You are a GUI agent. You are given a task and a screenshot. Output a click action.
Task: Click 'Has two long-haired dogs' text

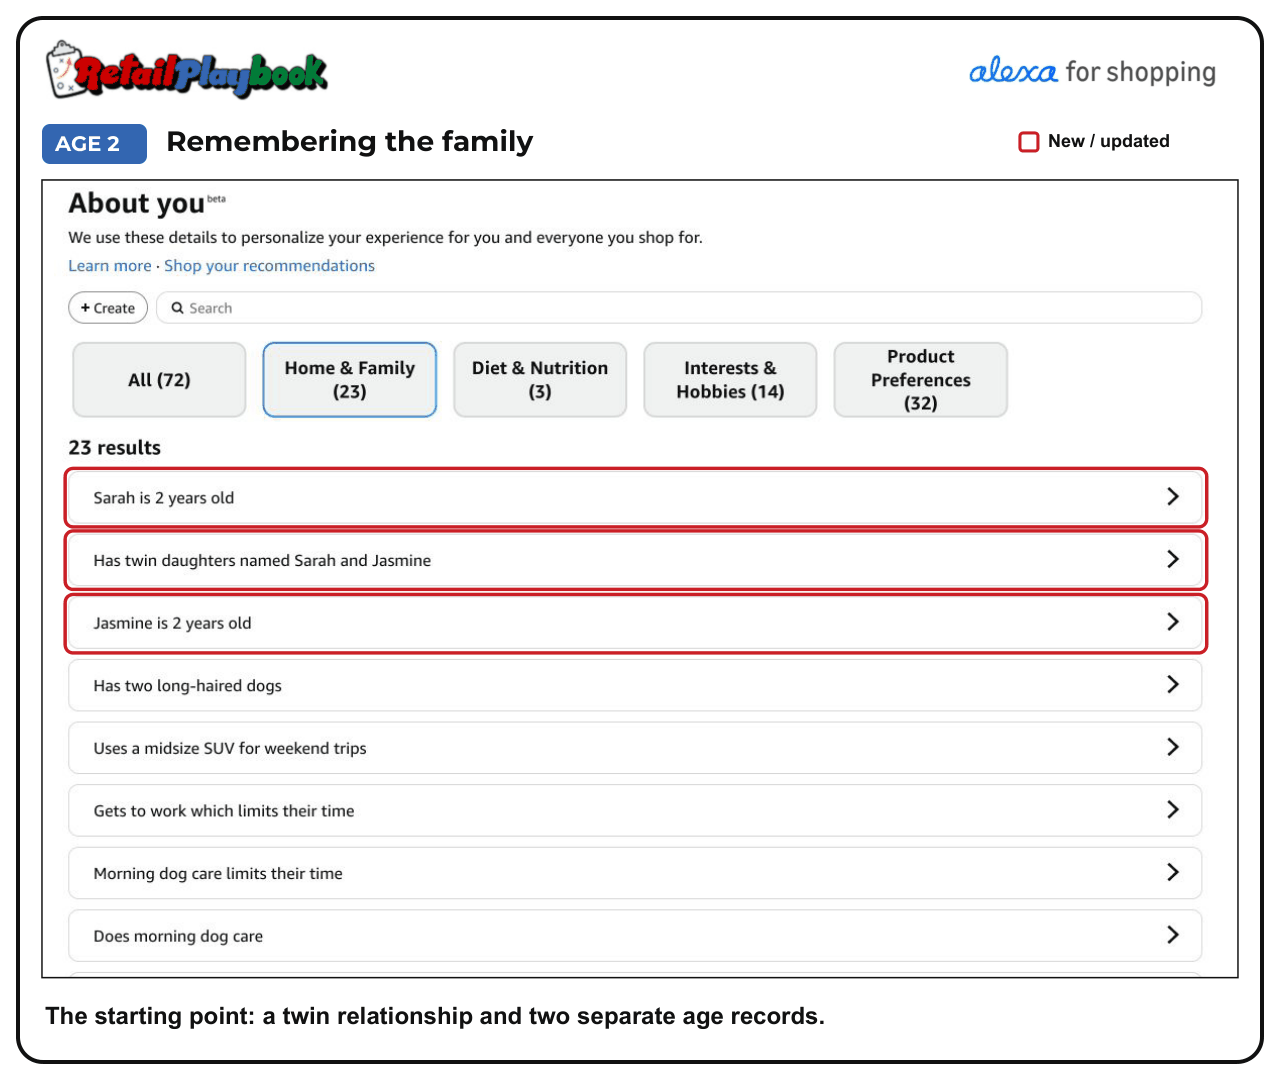click(187, 686)
